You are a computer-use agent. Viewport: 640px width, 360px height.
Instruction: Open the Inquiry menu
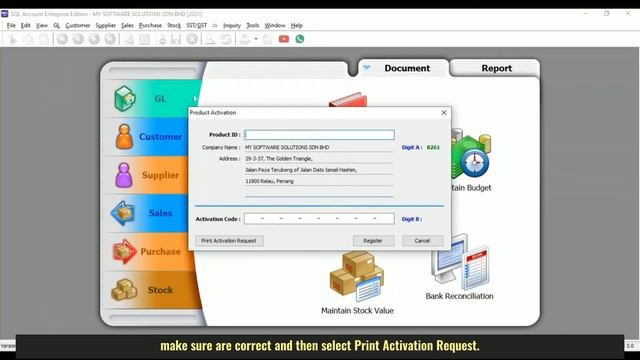(x=232, y=25)
